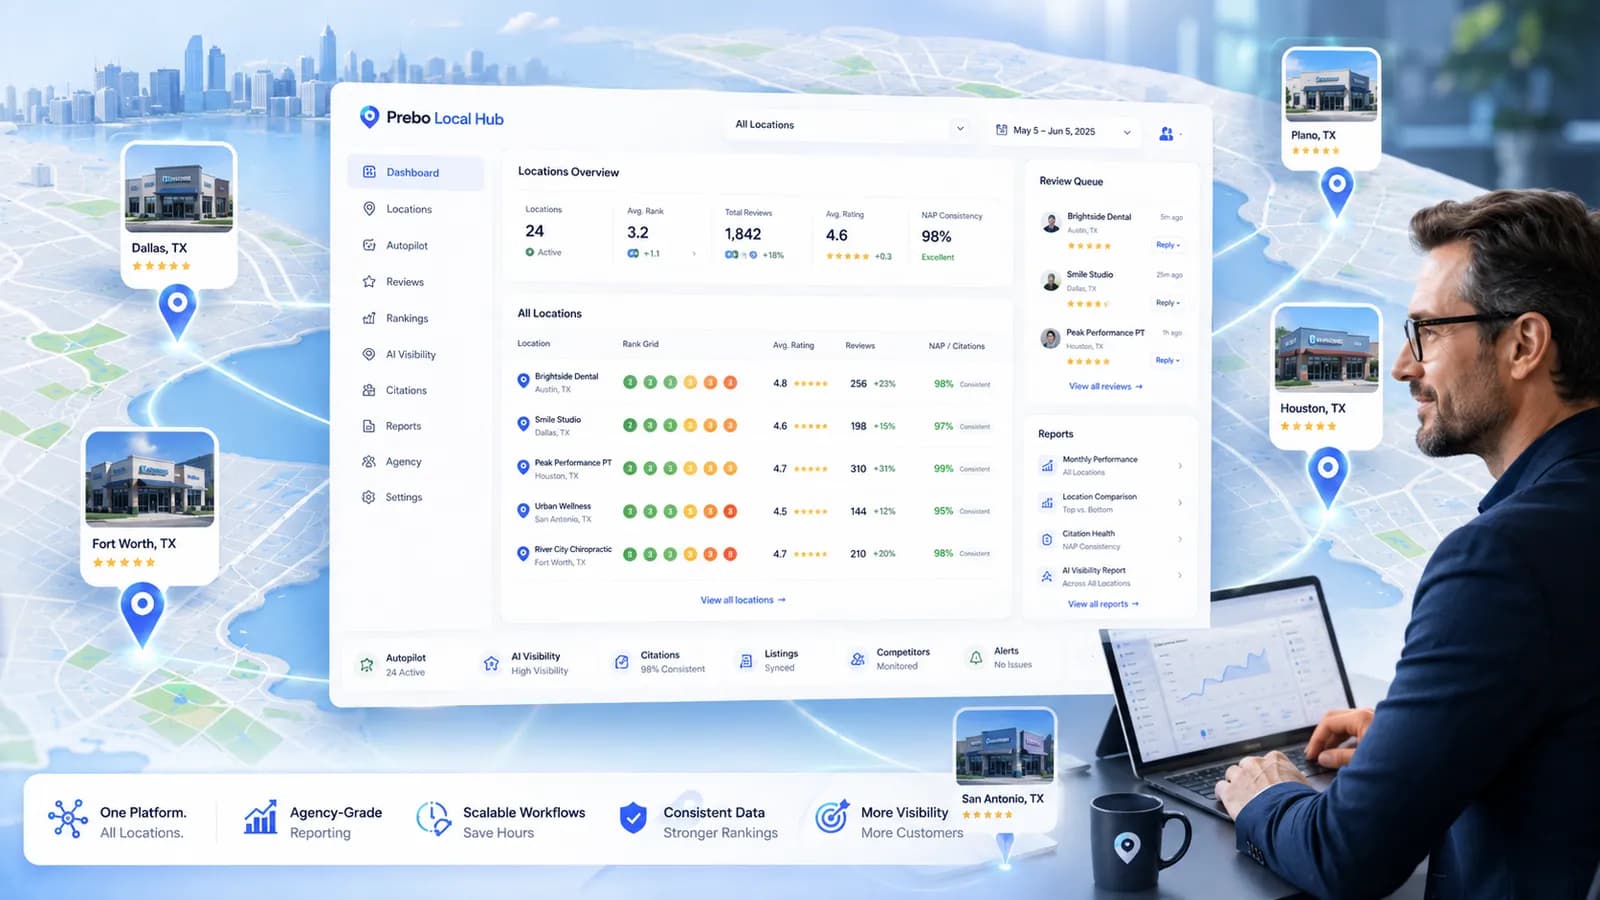Open the May 5 – Jun 5, 2025 date range picker
This screenshot has width=1600, height=900.
tap(1064, 131)
